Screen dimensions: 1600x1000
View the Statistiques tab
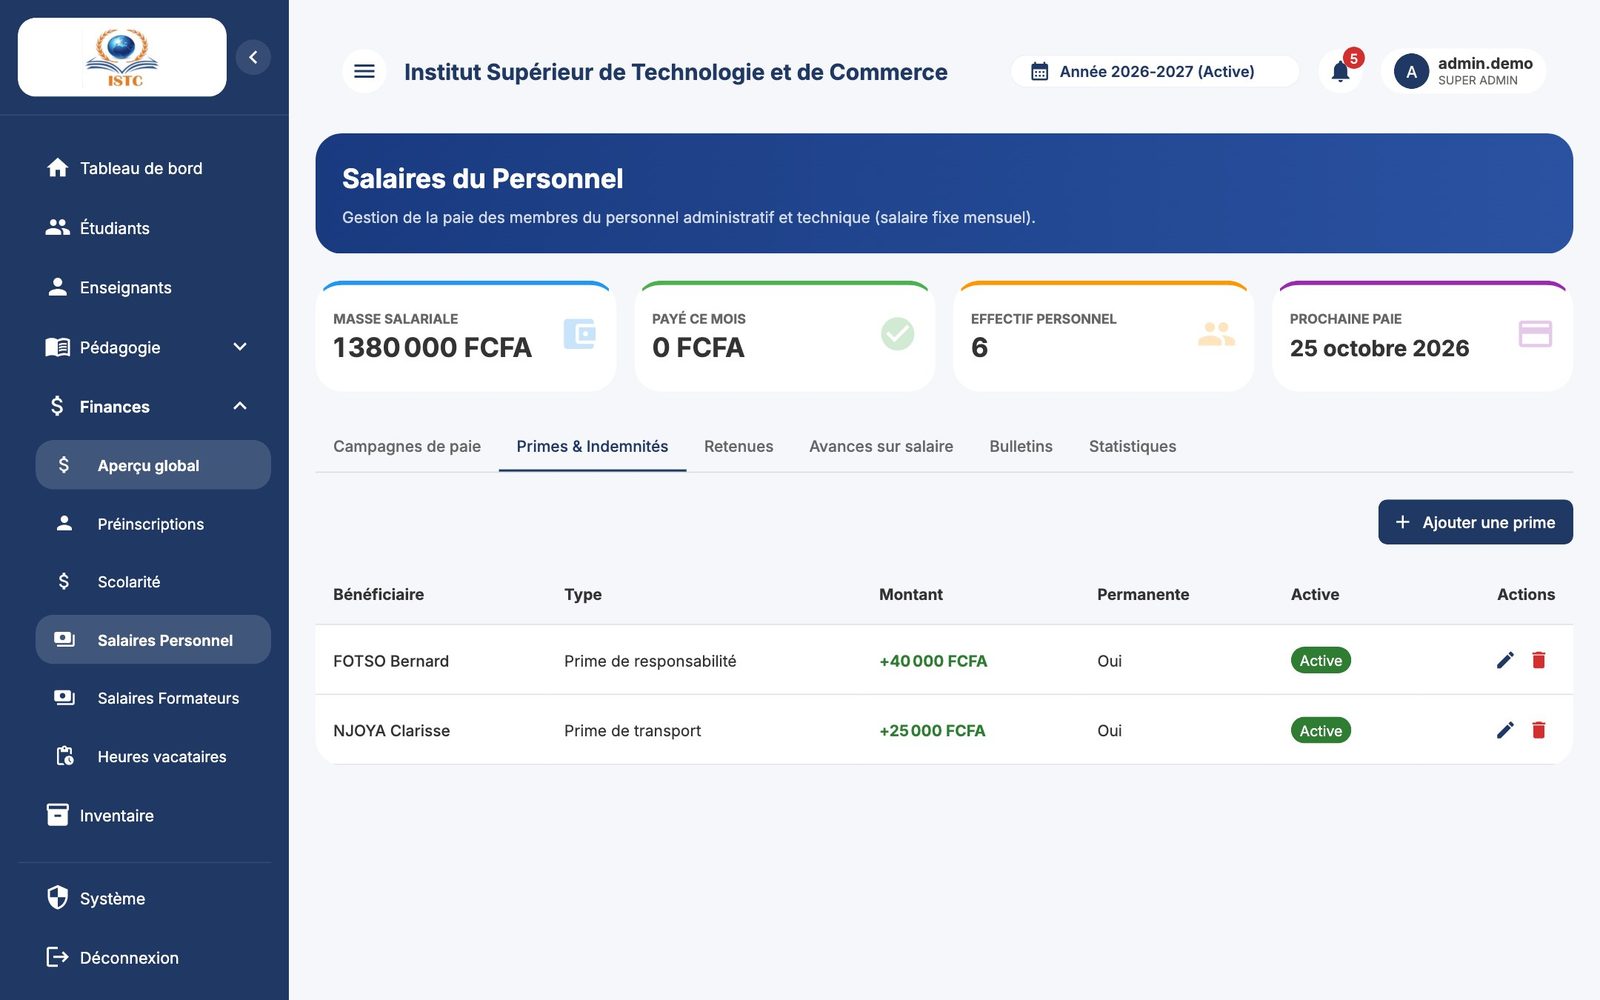tap(1132, 446)
